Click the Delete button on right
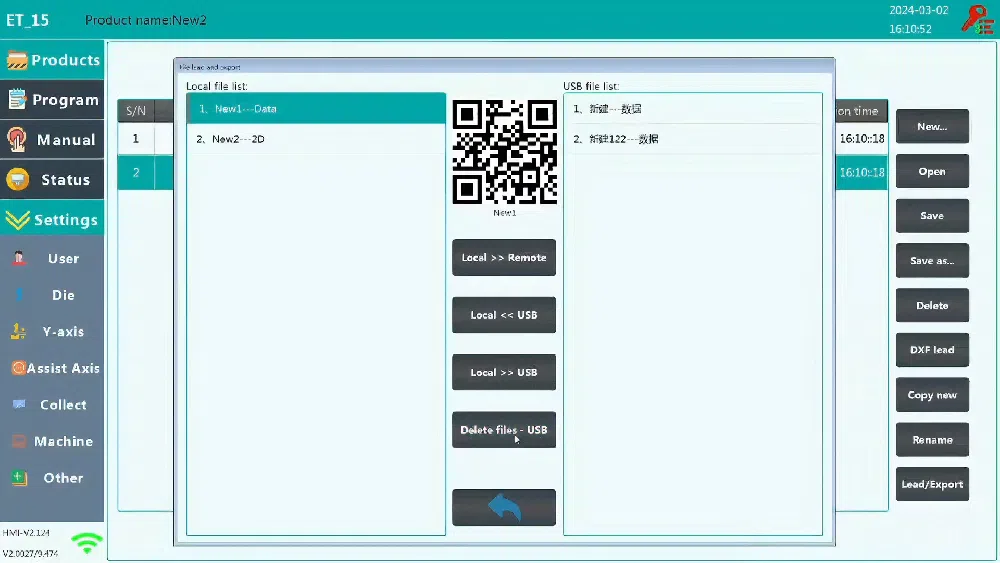 coord(932,305)
